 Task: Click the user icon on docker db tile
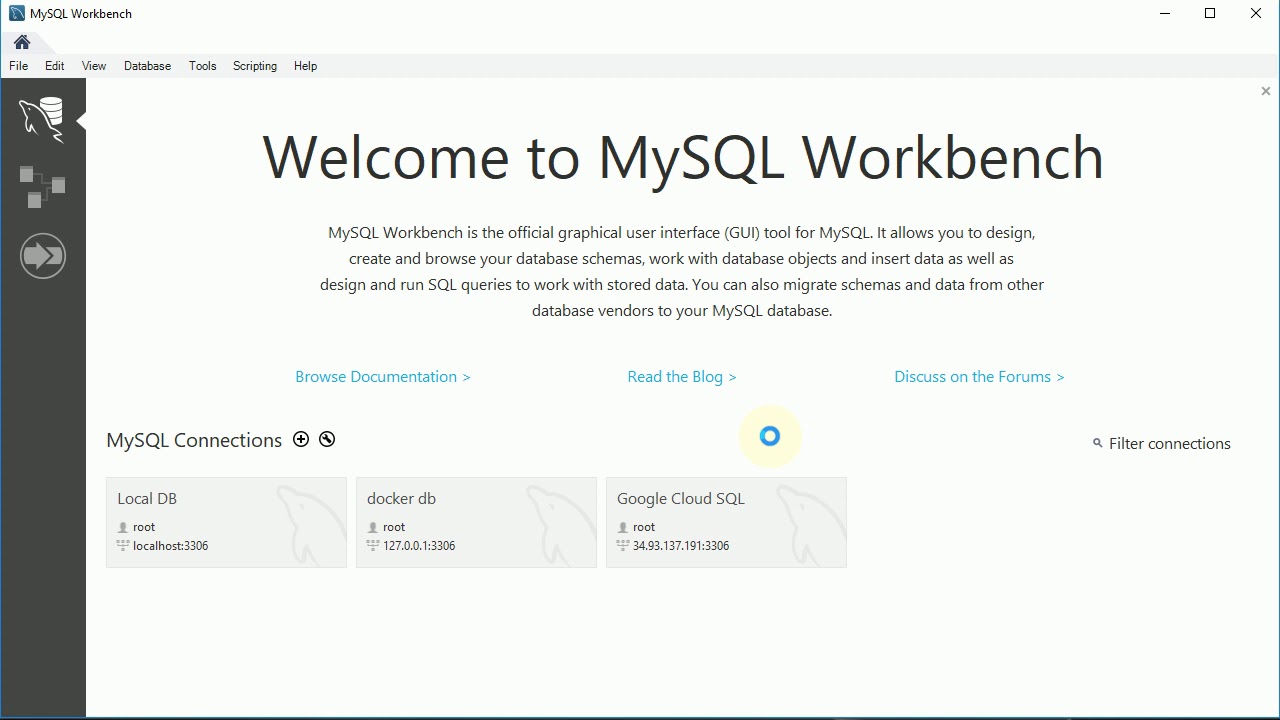click(373, 527)
